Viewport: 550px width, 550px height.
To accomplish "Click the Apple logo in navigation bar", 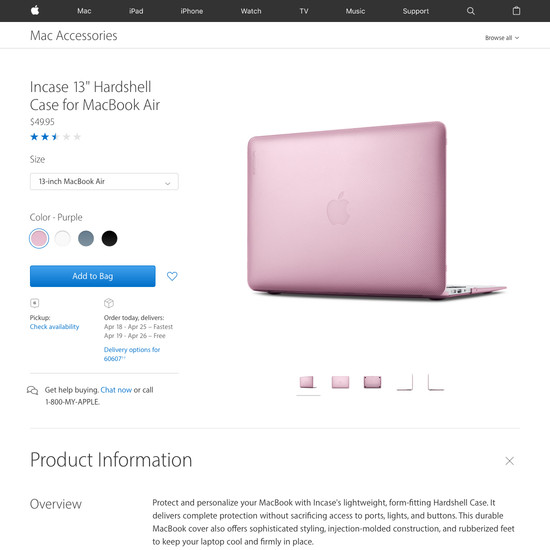I will [35, 11].
